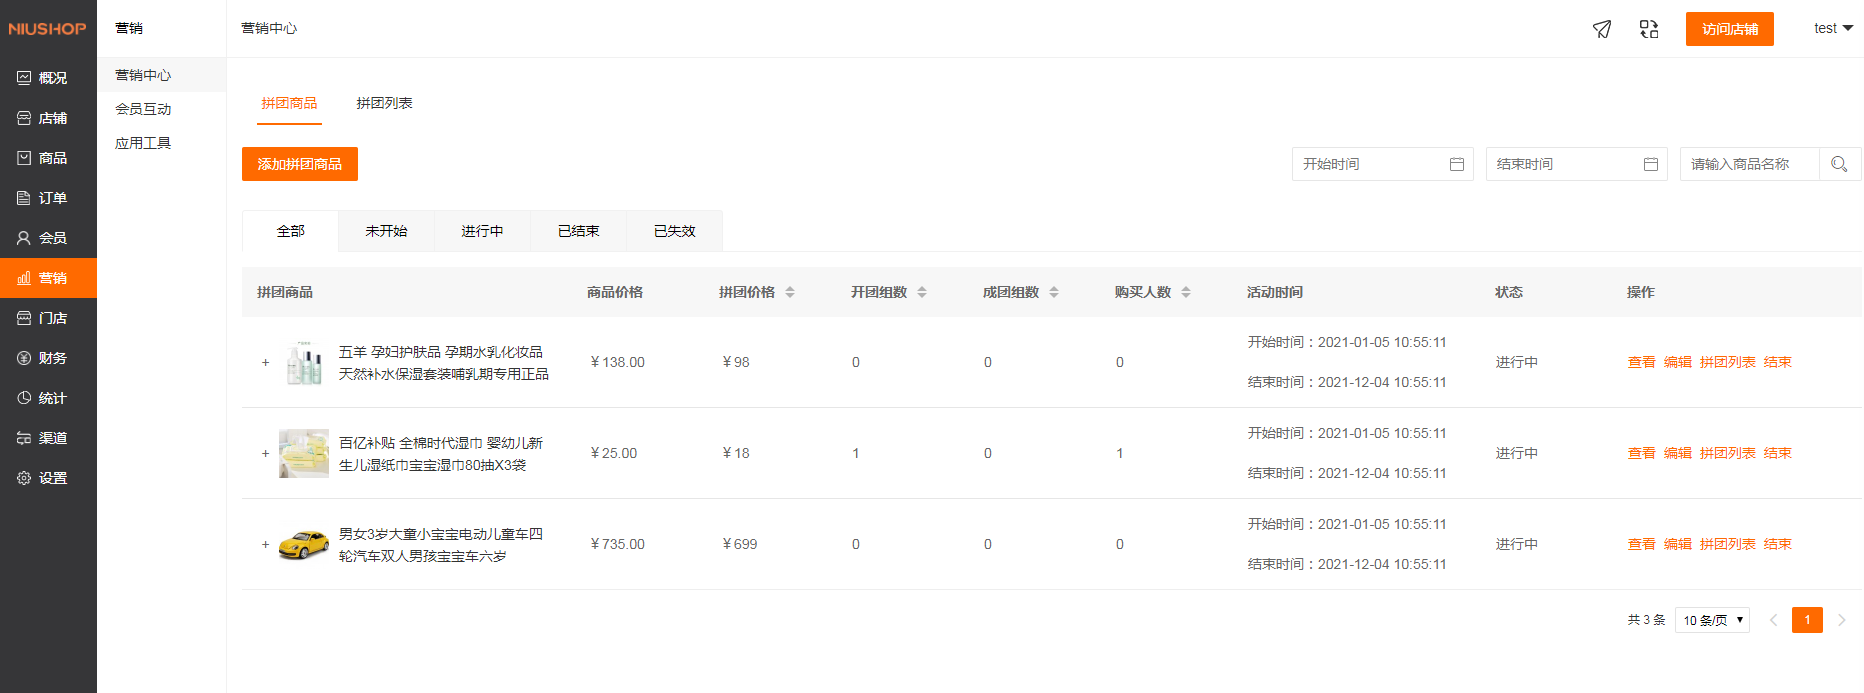Click 编辑 link for the yellow car product

pos(1677,544)
